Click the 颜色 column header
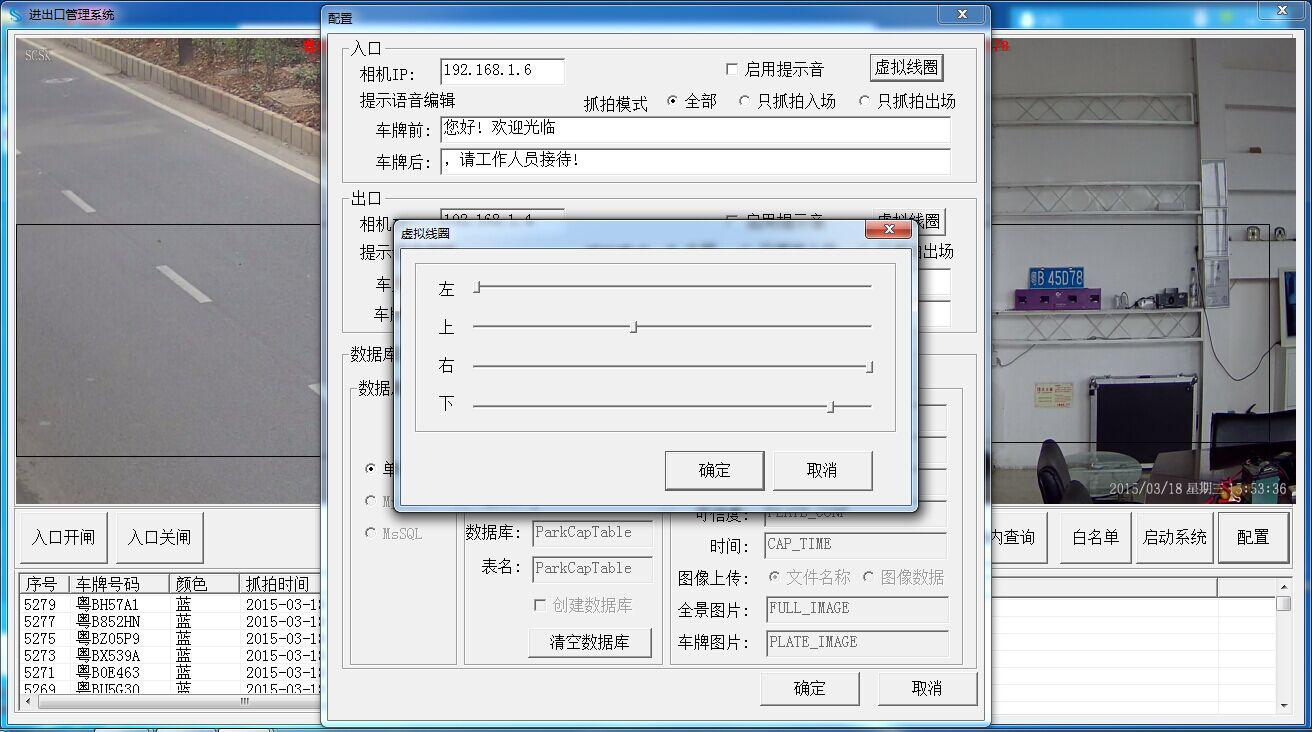Viewport: 1312px width, 732px height. [204, 584]
